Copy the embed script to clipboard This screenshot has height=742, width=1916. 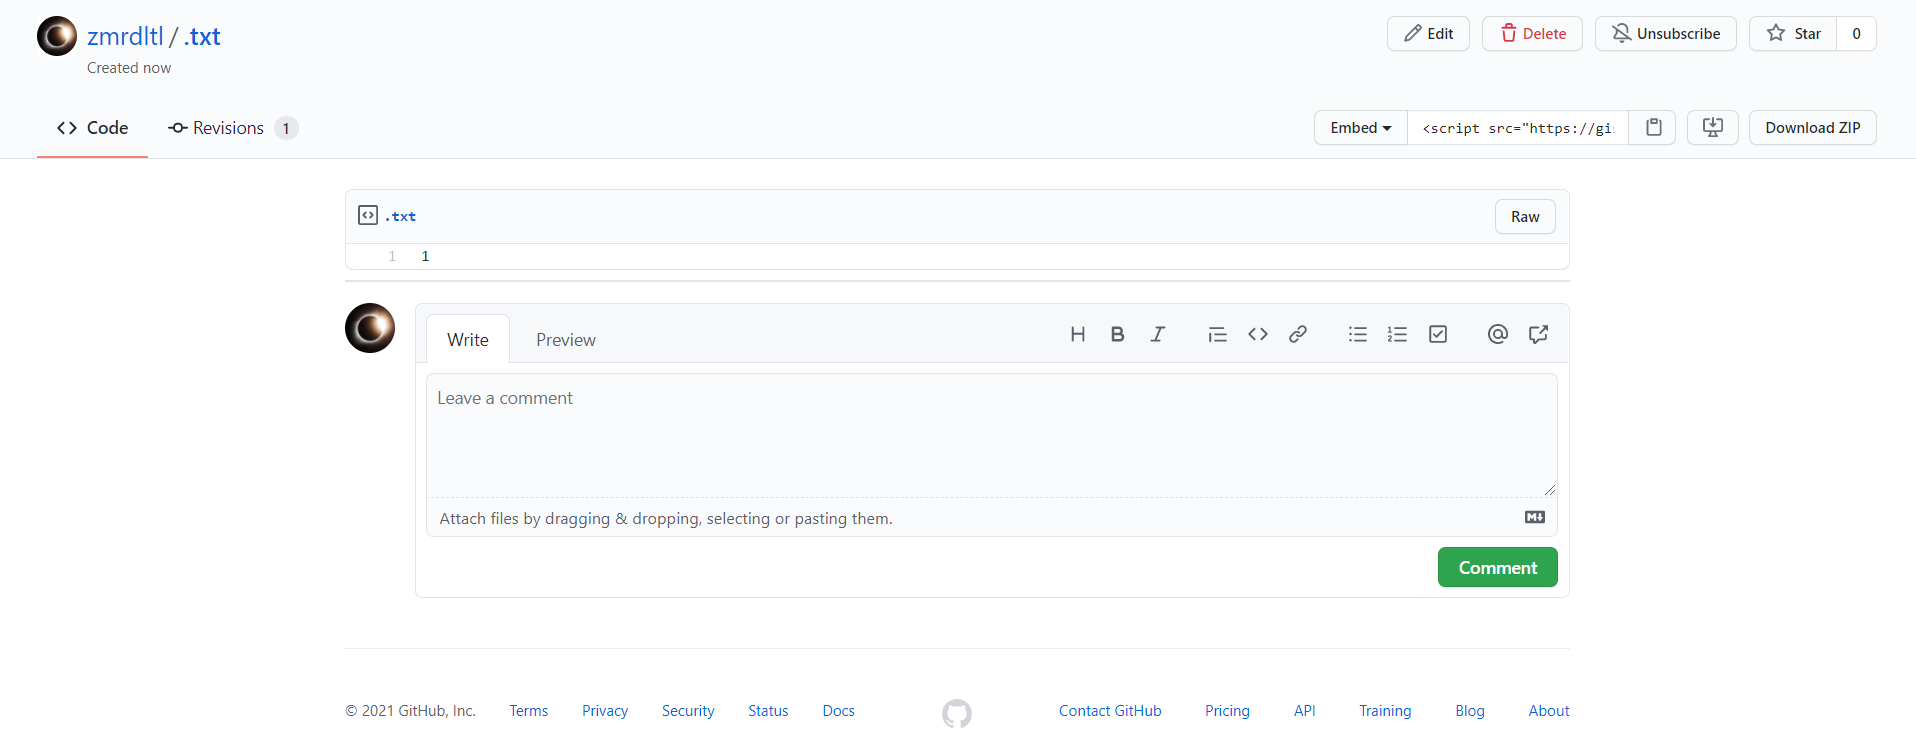[1653, 128]
